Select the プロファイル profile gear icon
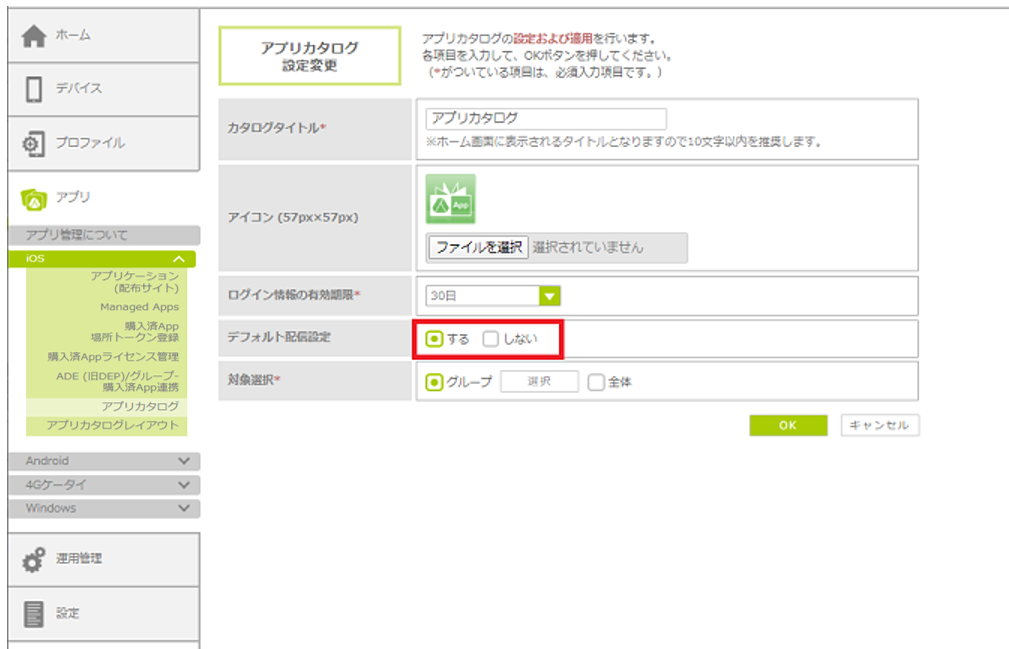Viewport: 1009px width, 649px height. 34,143
